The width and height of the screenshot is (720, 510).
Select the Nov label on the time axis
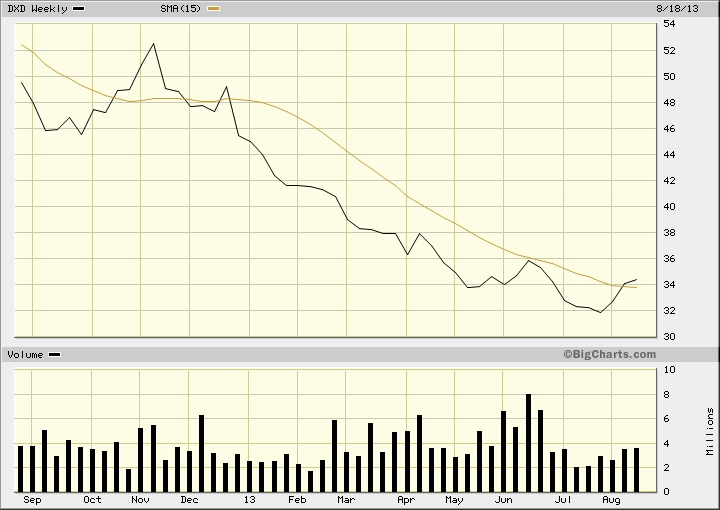click(x=140, y=500)
